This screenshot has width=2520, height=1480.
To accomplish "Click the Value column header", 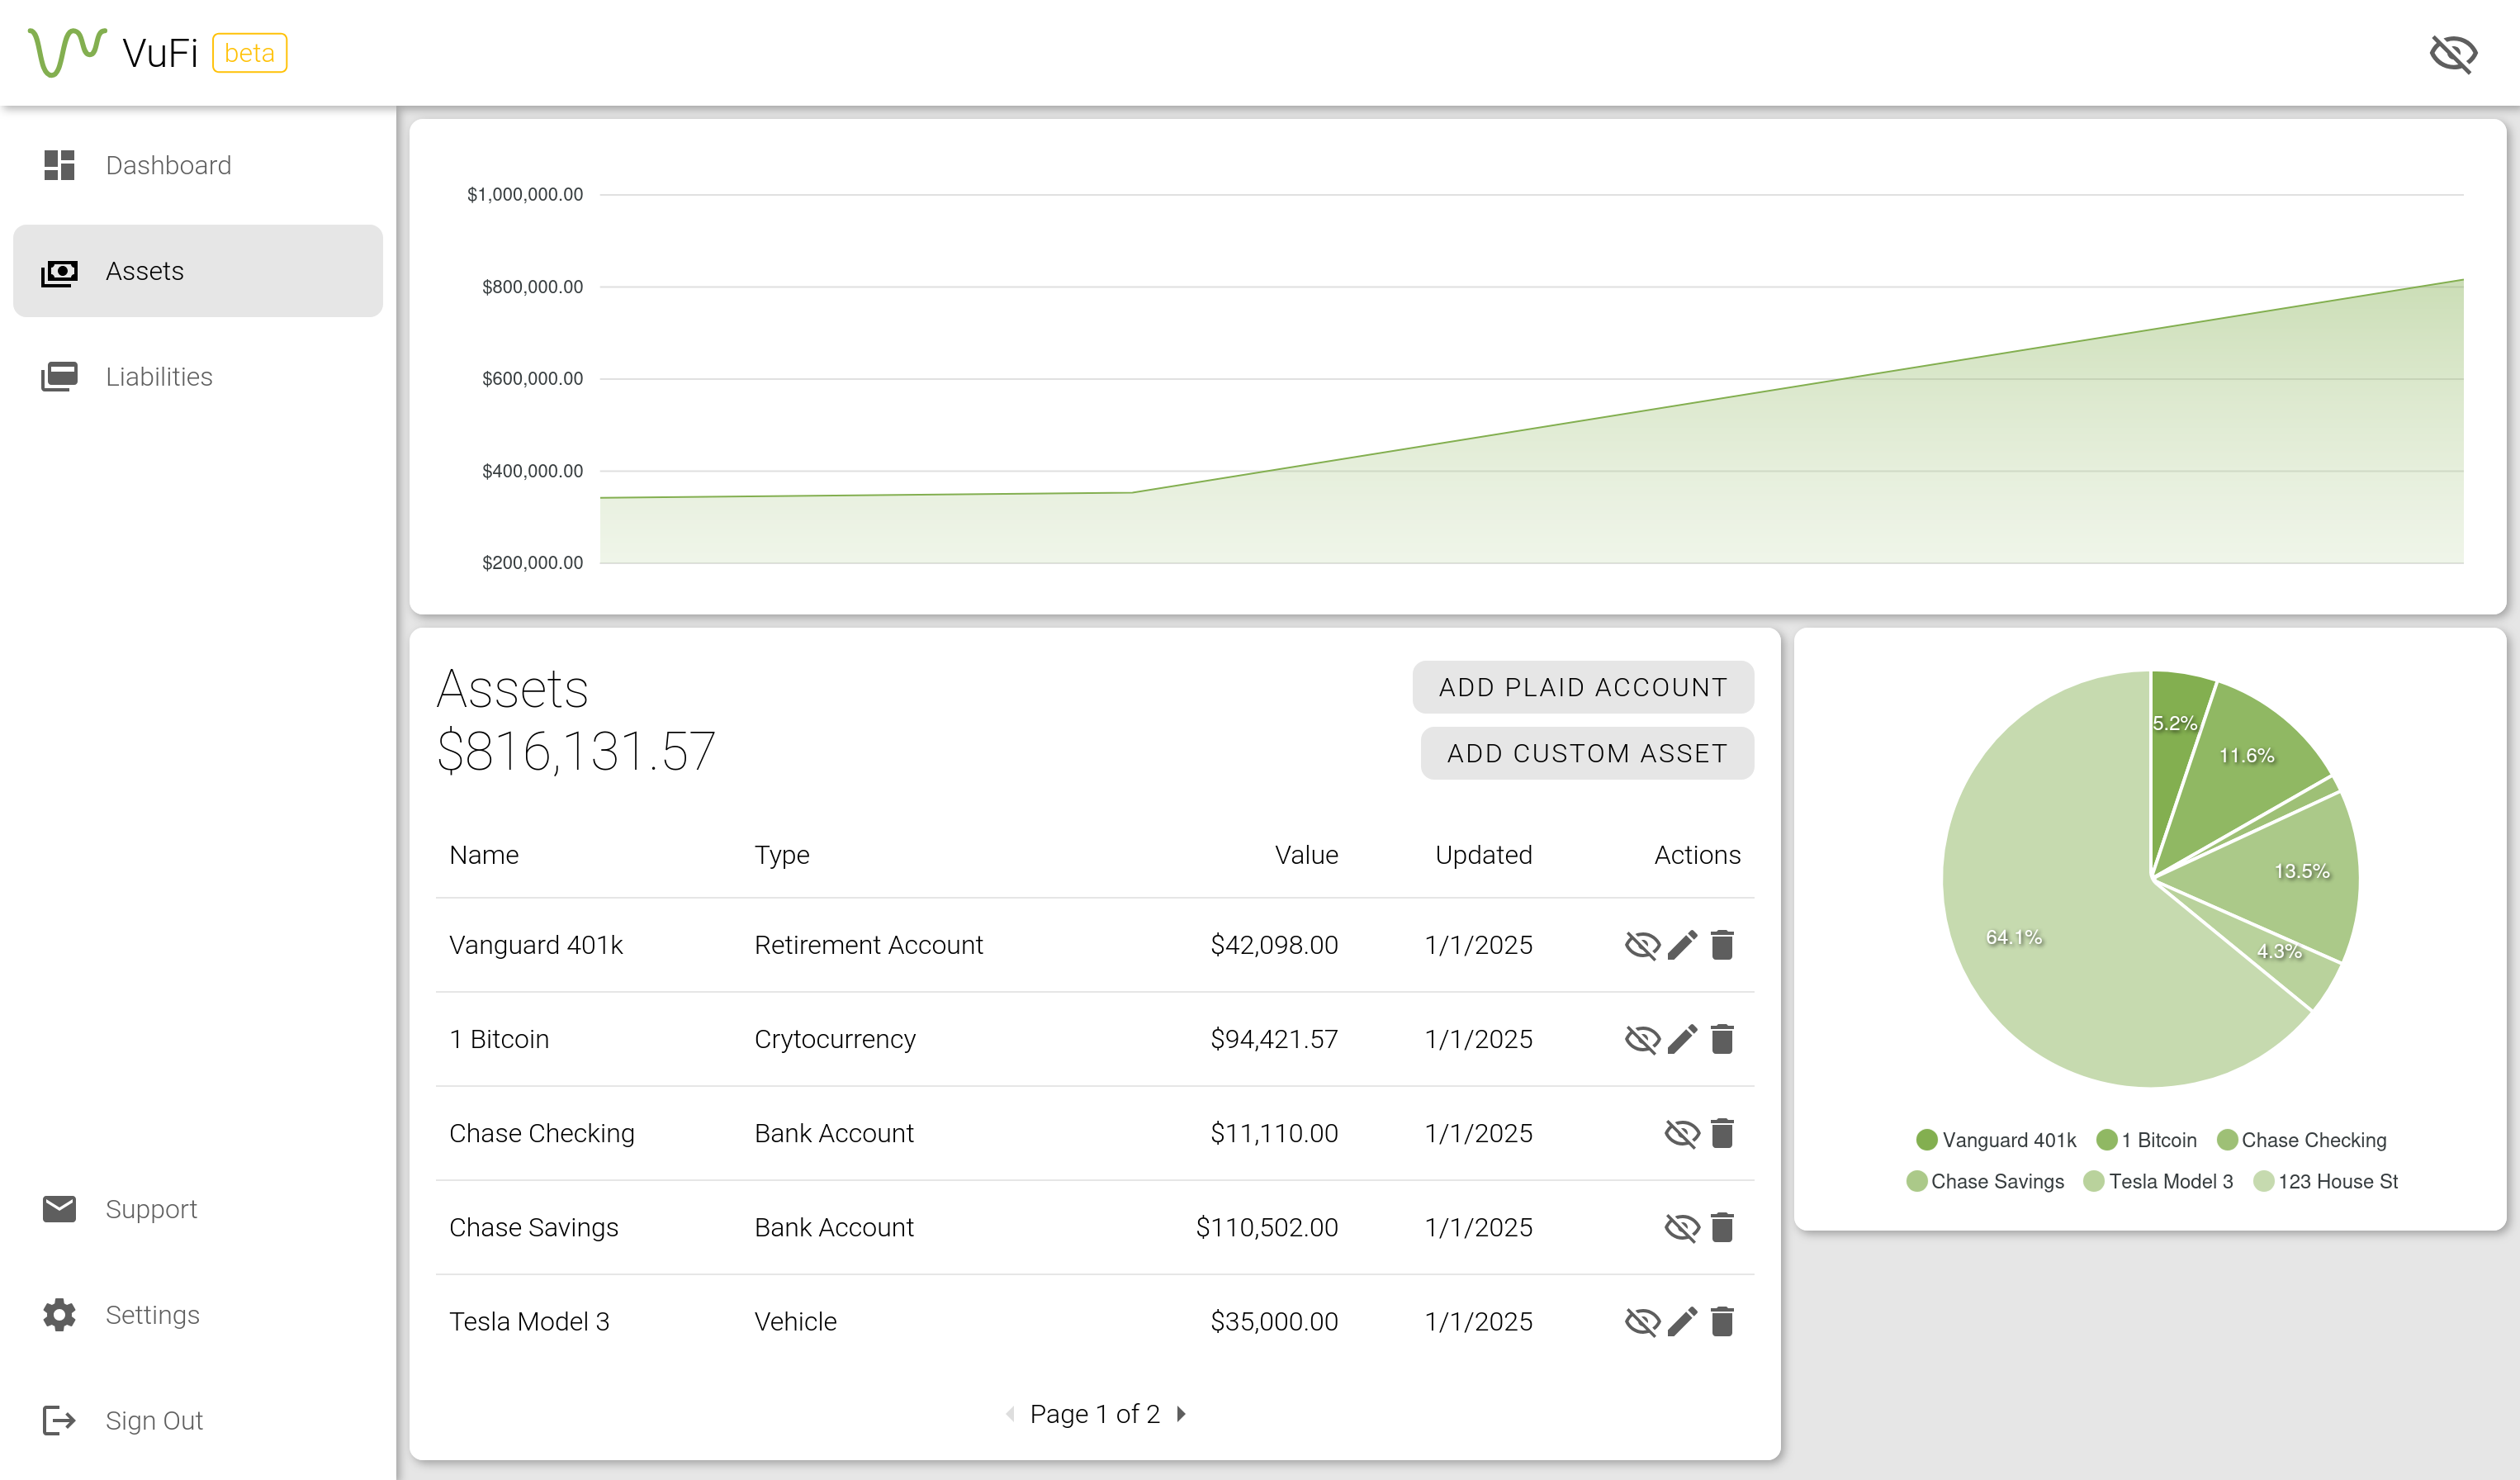I will [x=1306, y=855].
